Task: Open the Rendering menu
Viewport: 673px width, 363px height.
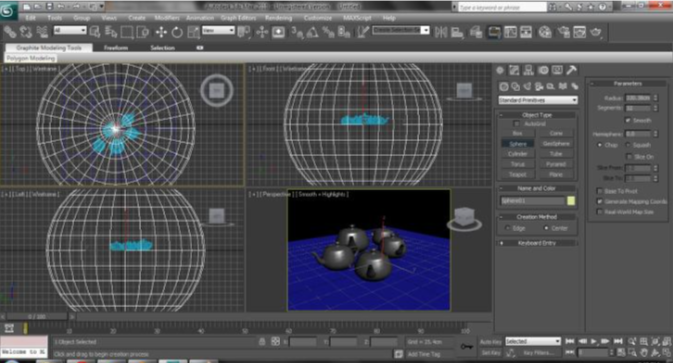Action: [x=279, y=18]
